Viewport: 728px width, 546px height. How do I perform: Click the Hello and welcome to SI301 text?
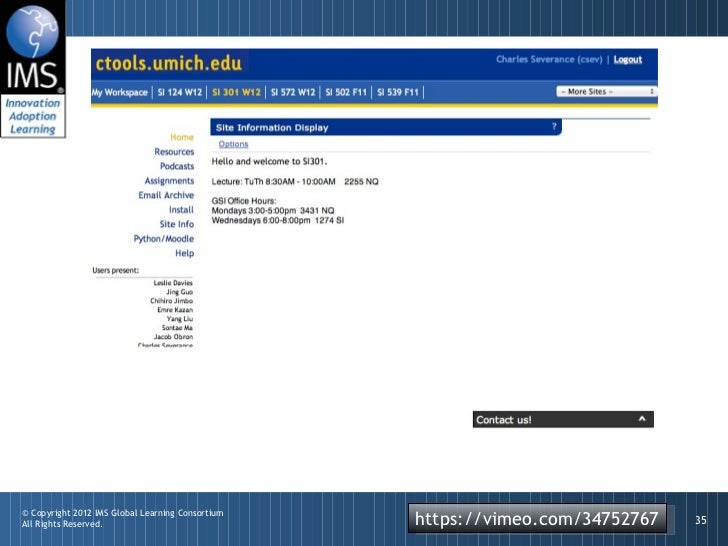(269, 162)
